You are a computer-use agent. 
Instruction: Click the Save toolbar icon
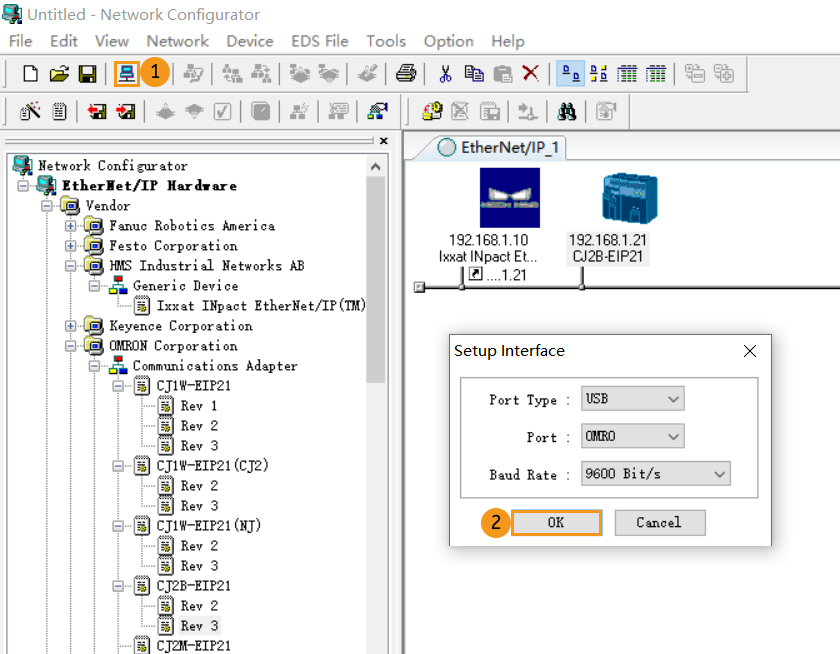point(89,73)
